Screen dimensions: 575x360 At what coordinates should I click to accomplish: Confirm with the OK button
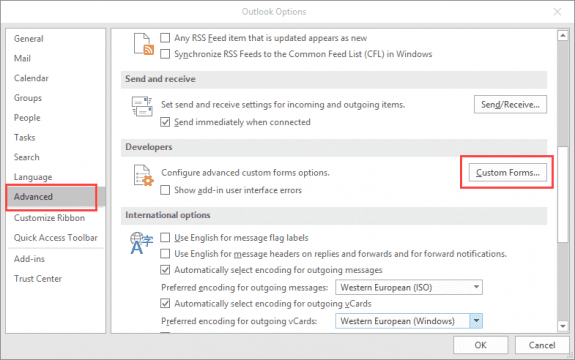[x=480, y=345]
